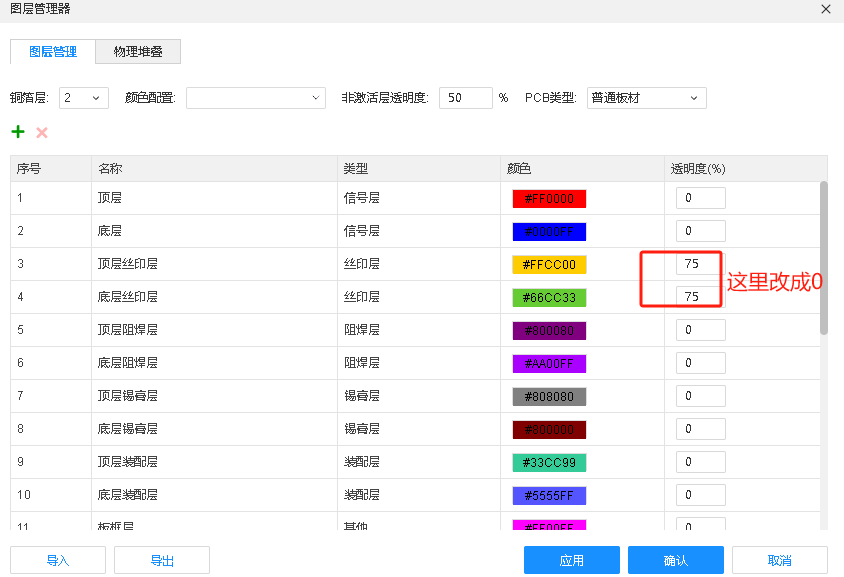844x577 pixels.
Task: Click the 透明度(%) column header
Action: pos(745,168)
